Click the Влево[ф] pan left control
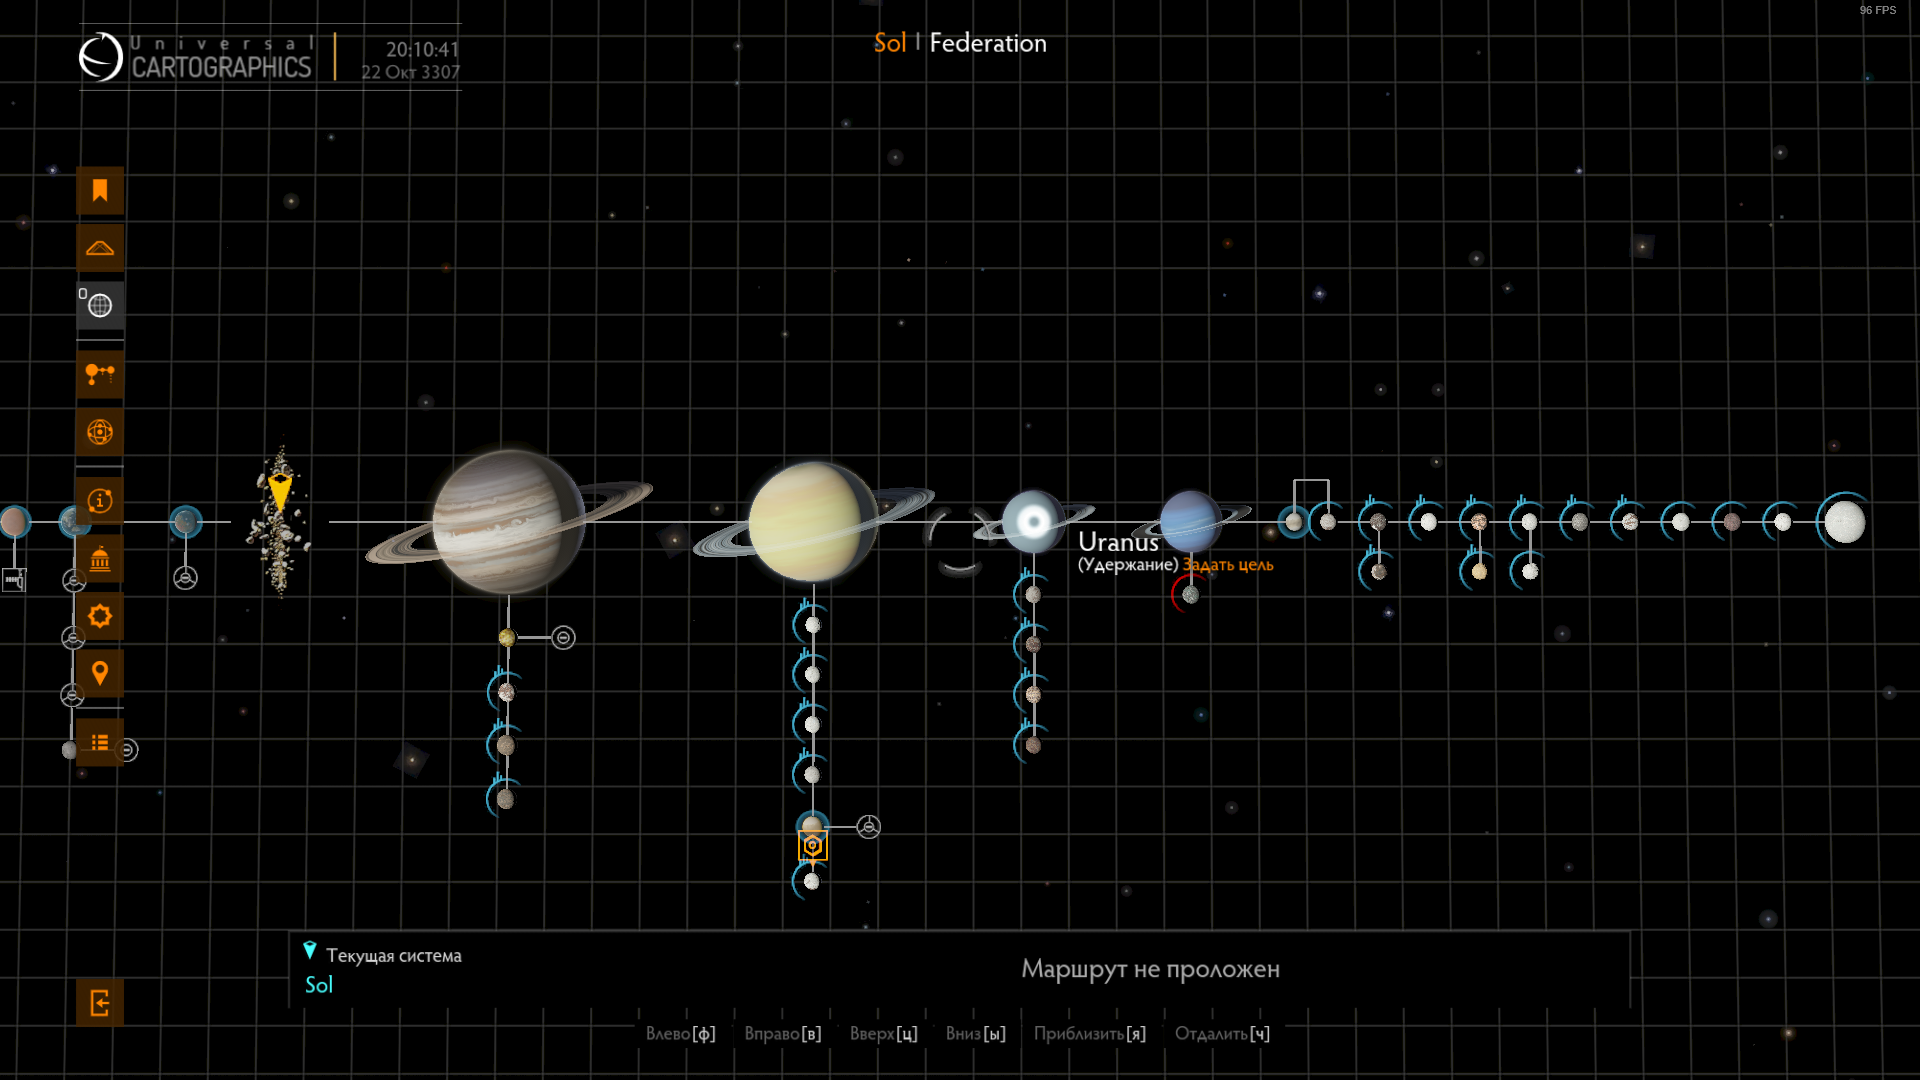1920x1080 pixels. click(681, 1034)
